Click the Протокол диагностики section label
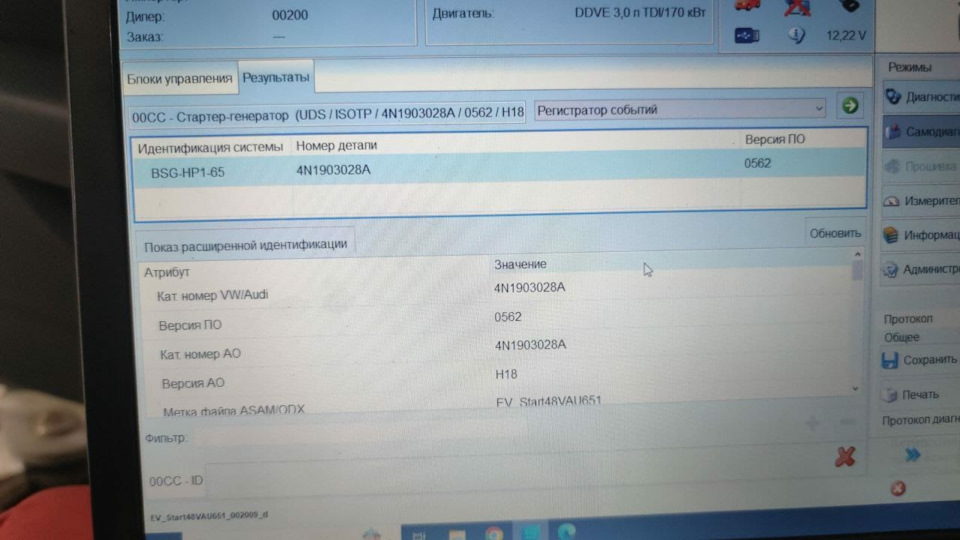Screen dimensions: 960x540 coord(921,420)
